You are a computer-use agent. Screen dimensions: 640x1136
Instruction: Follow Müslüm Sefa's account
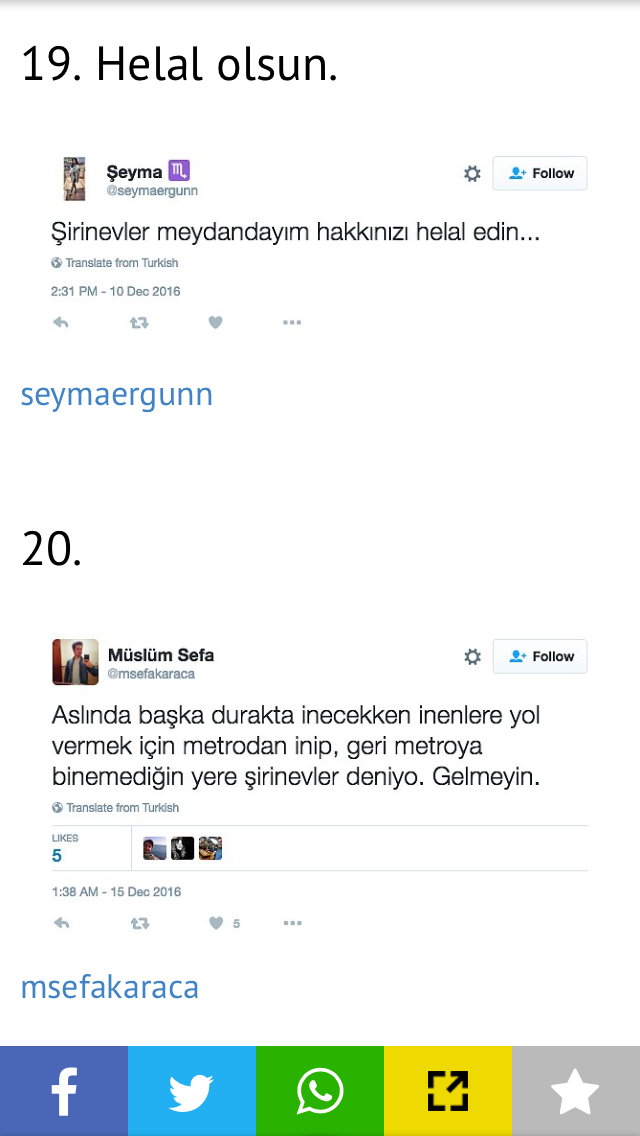pos(540,656)
